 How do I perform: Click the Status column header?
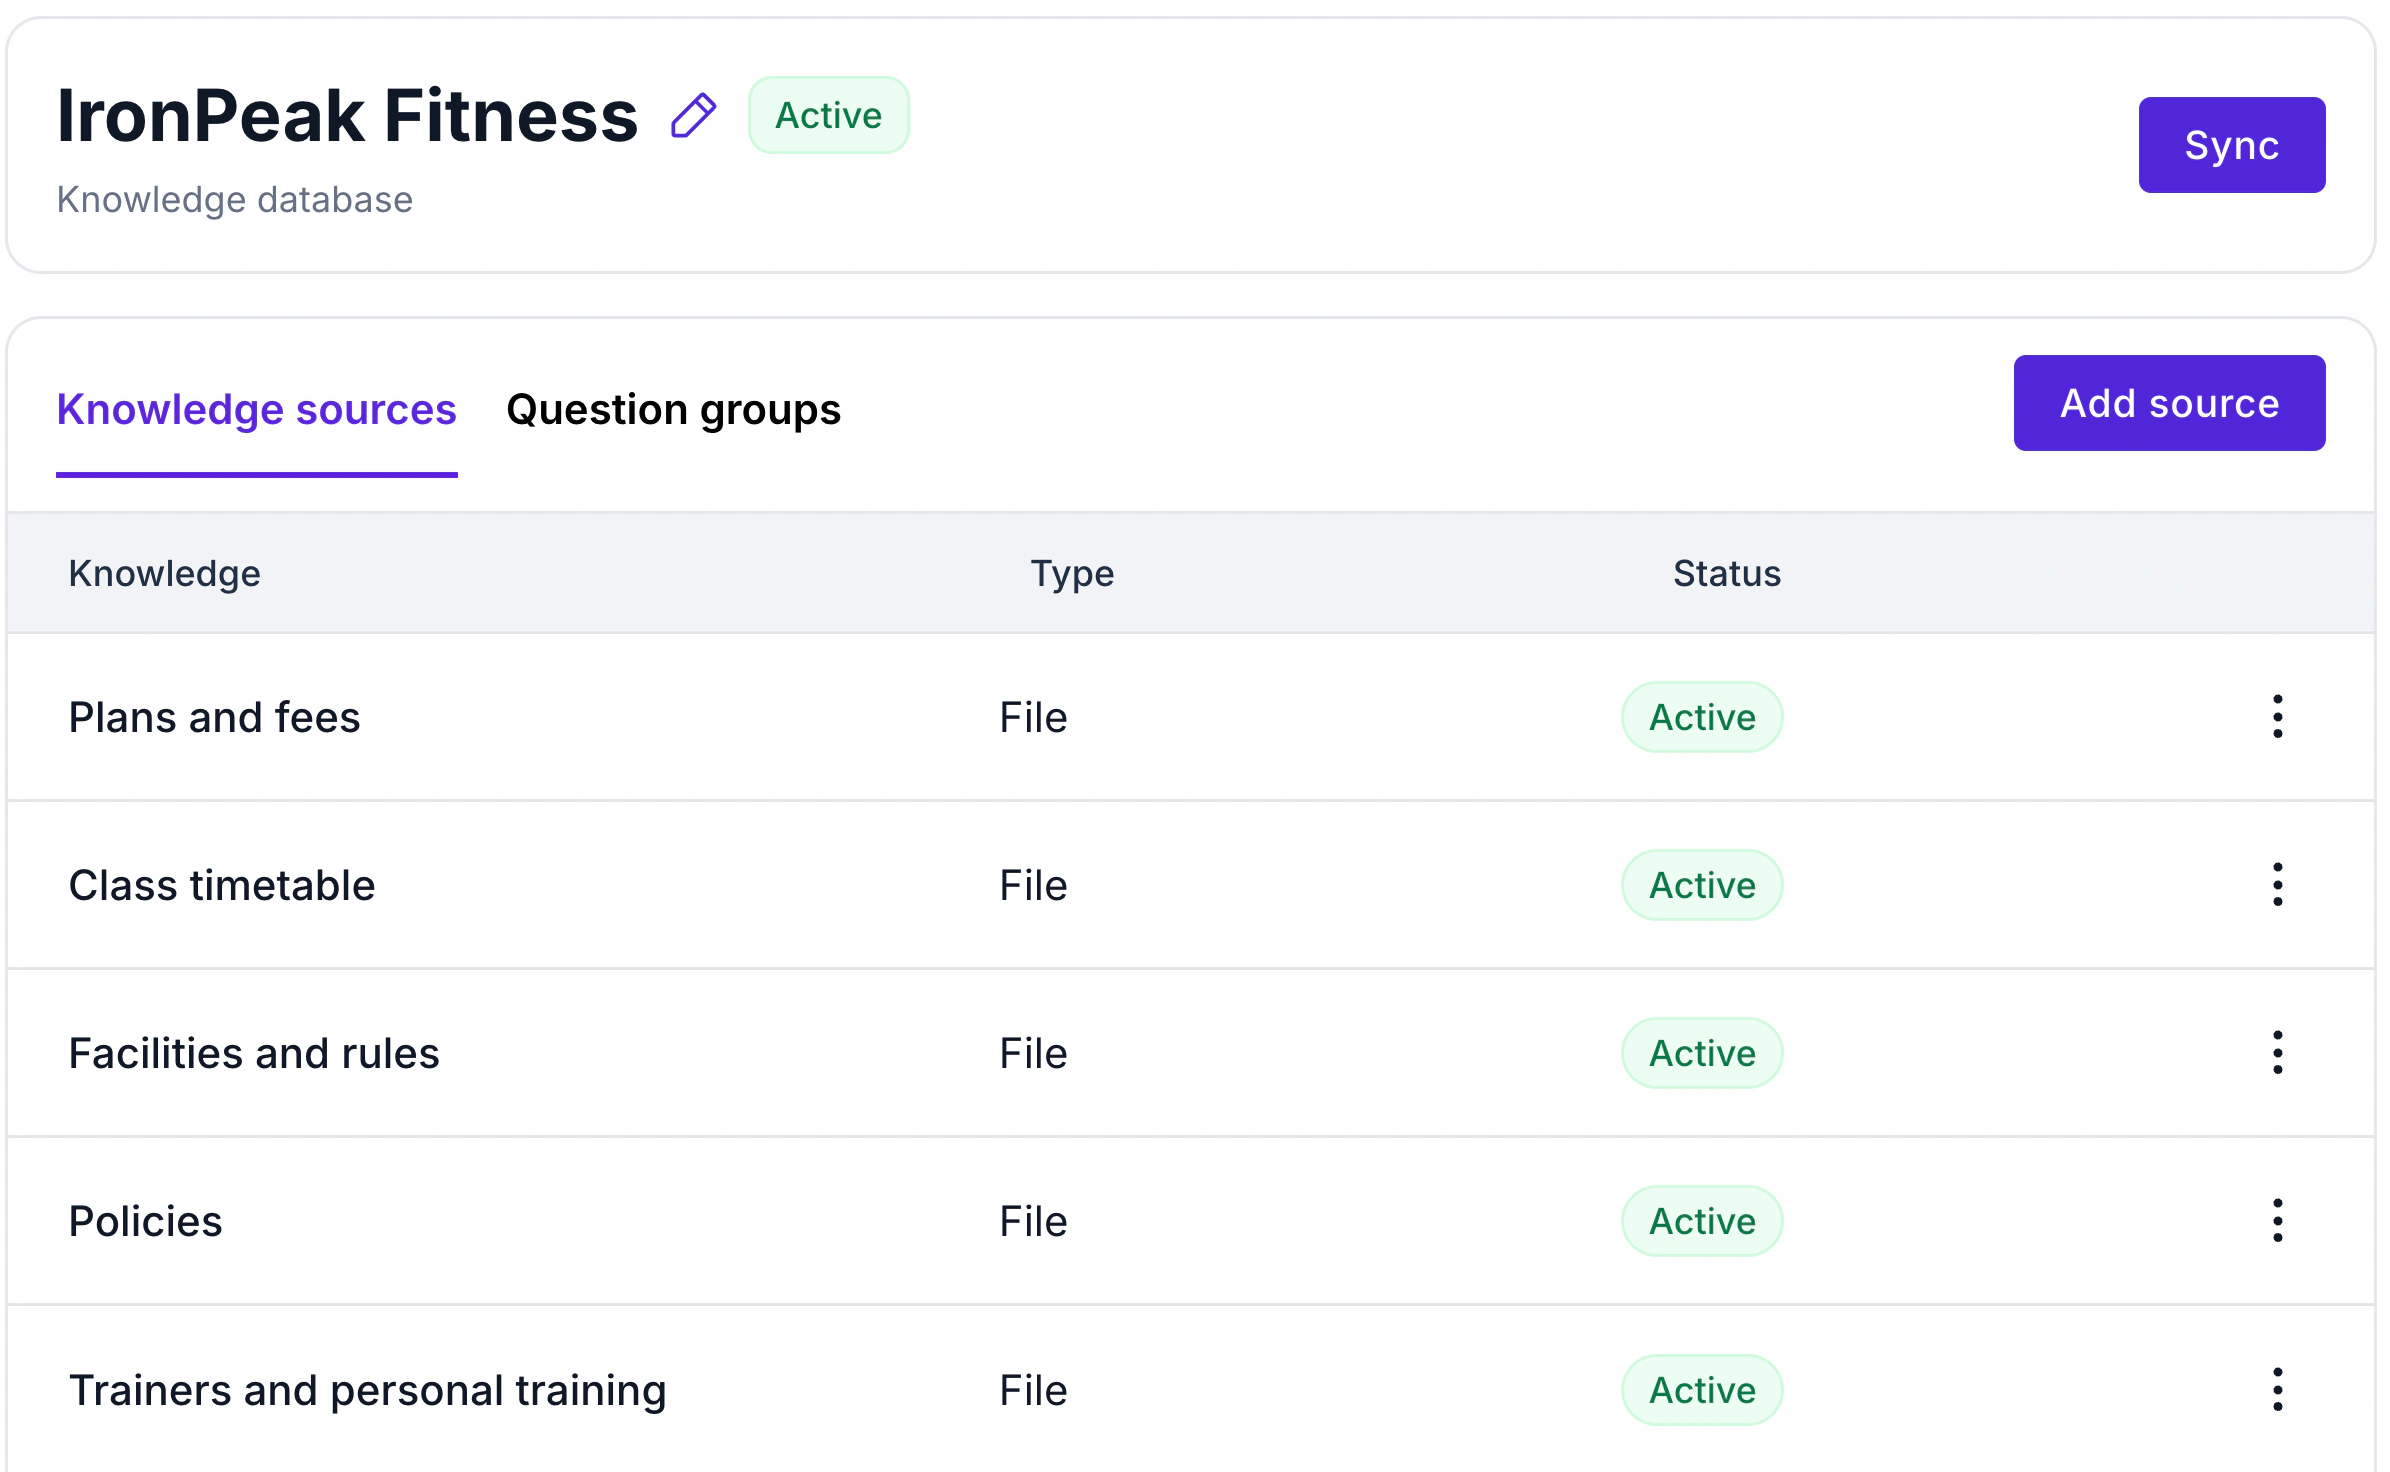(1727, 574)
